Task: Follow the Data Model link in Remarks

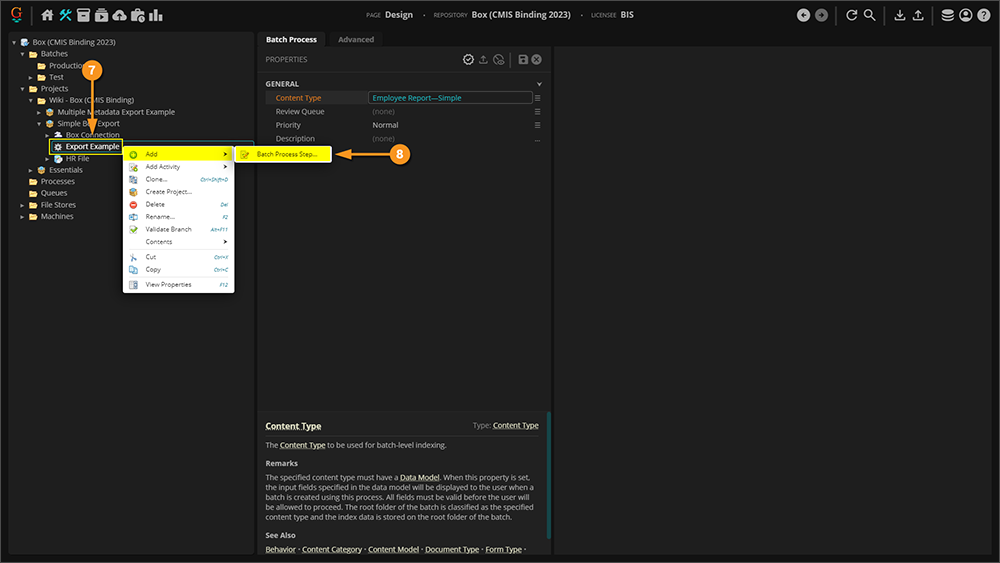Action: [419, 478]
